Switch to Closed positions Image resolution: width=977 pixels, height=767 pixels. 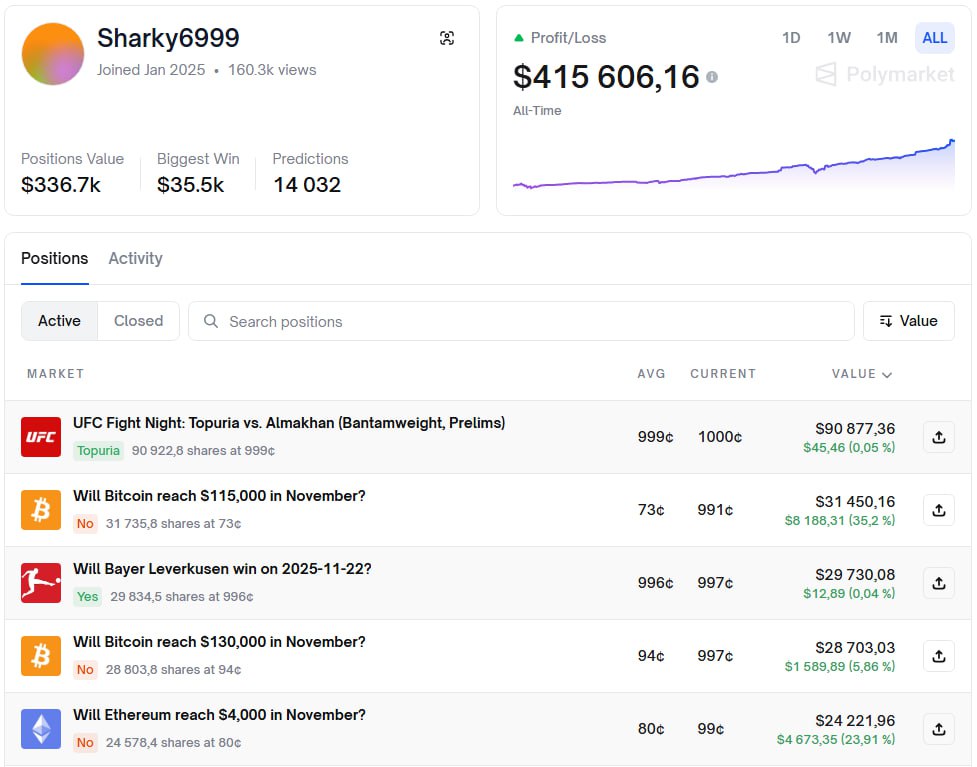(138, 321)
